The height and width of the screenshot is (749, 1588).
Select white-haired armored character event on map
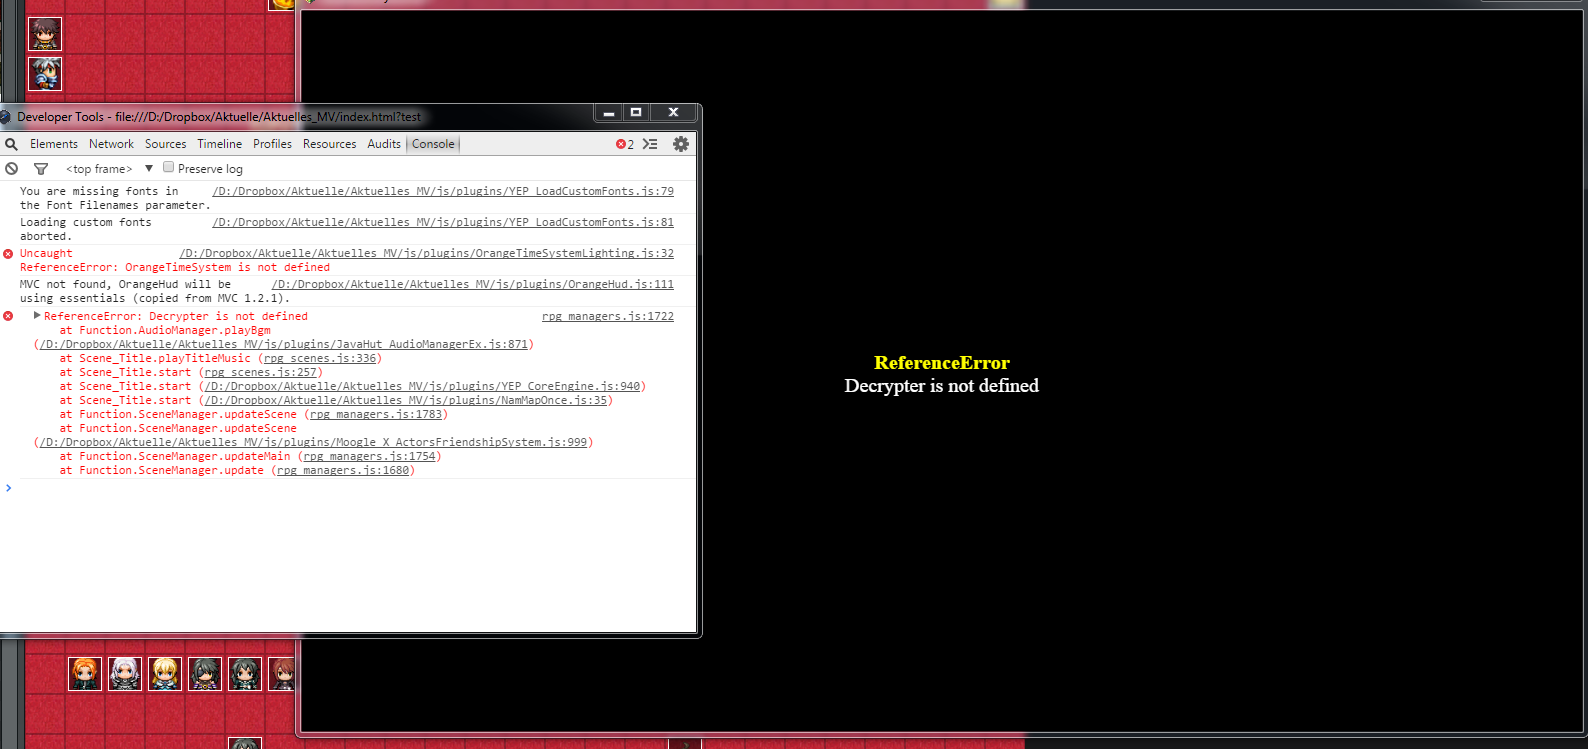125,674
